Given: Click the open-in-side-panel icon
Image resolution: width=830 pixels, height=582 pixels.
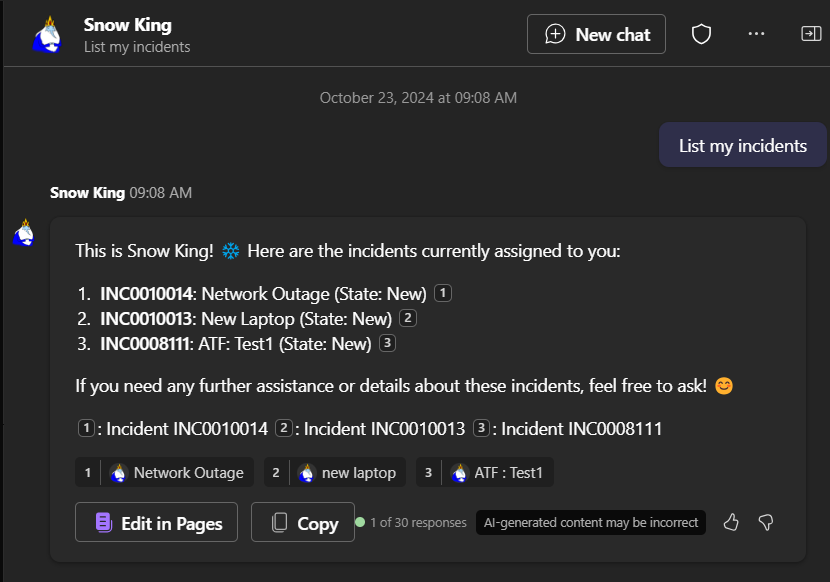Looking at the screenshot, I should pos(811,34).
